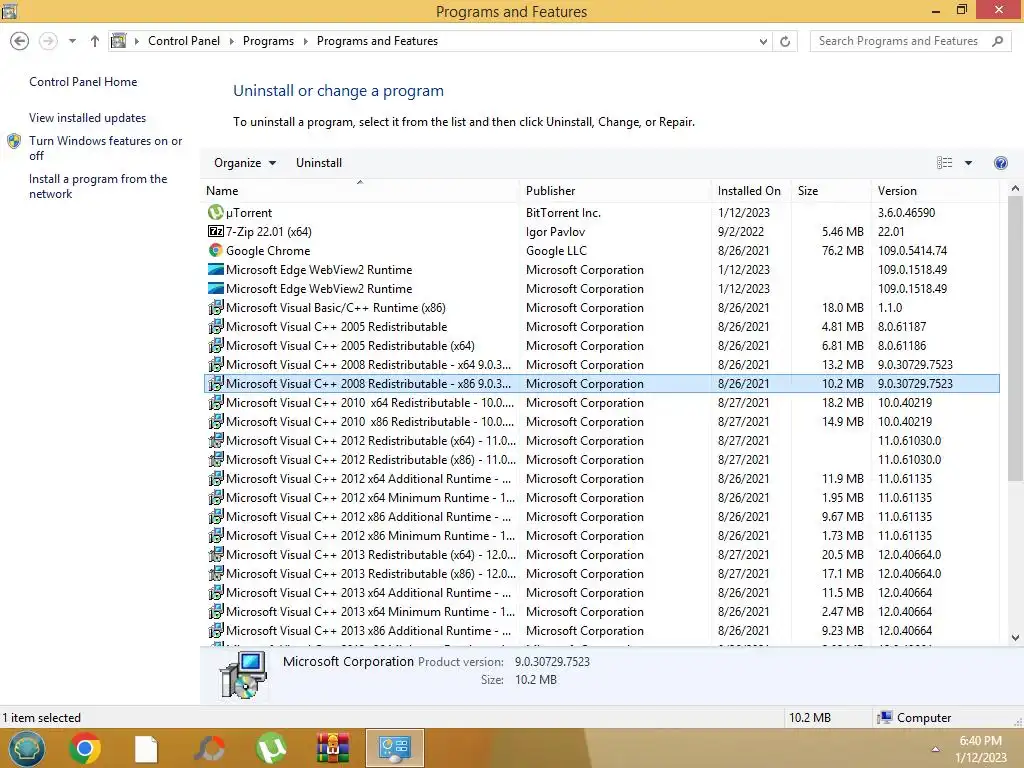Click the window icon in title bar
Screen dimensions: 1024x768
coord(9,10)
